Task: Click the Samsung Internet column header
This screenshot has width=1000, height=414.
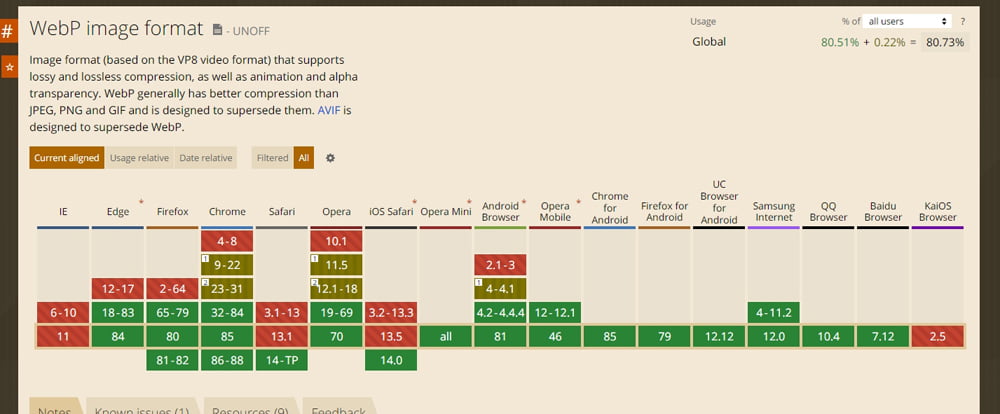Action: click(774, 212)
